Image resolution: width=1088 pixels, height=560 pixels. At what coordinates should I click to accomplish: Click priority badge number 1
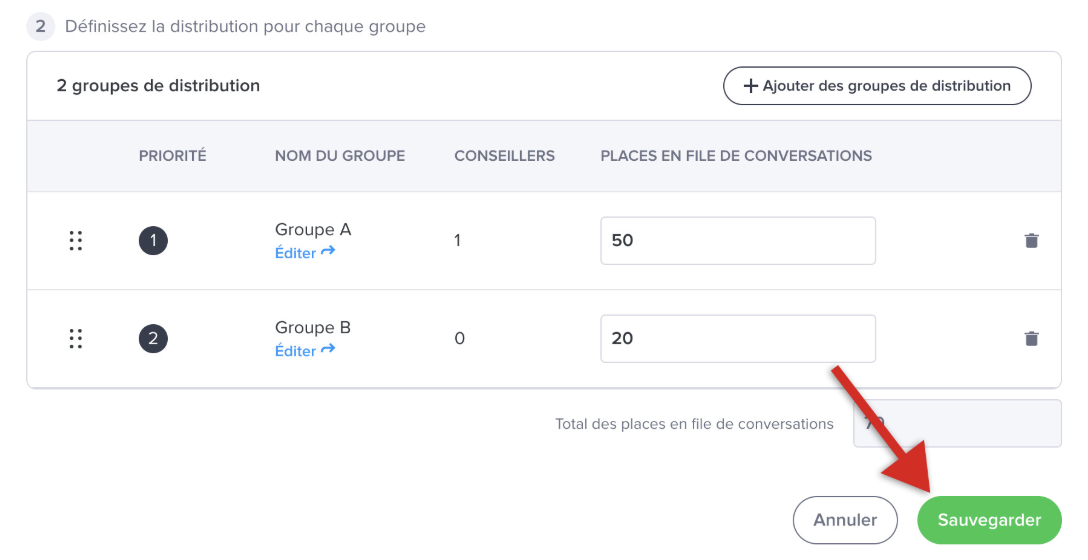[153, 241]
